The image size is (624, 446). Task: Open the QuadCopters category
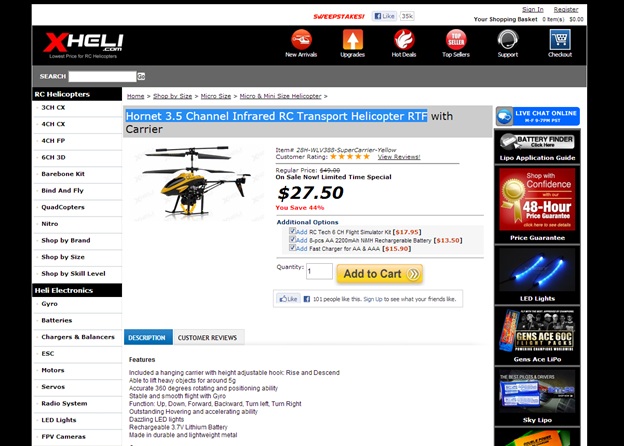click(63, 207)
